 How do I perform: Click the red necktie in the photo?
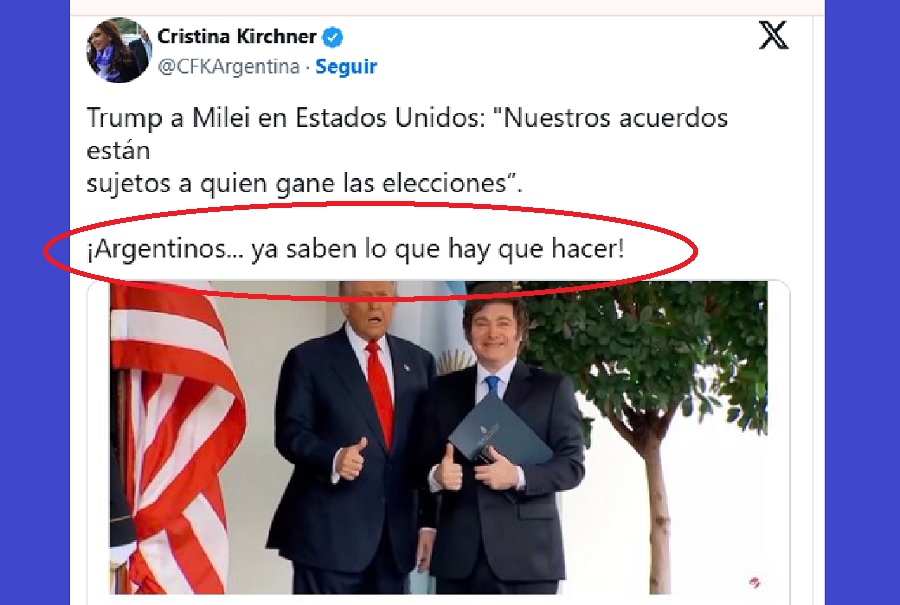(x=380, y=391)
